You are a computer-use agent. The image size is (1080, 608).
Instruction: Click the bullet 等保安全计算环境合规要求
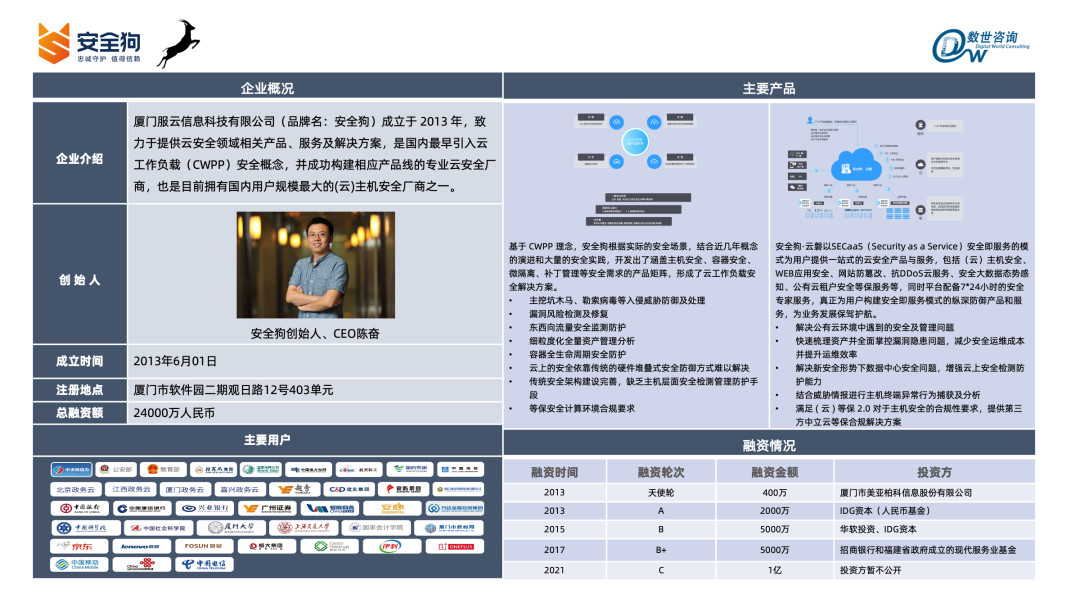coord(582,408)
